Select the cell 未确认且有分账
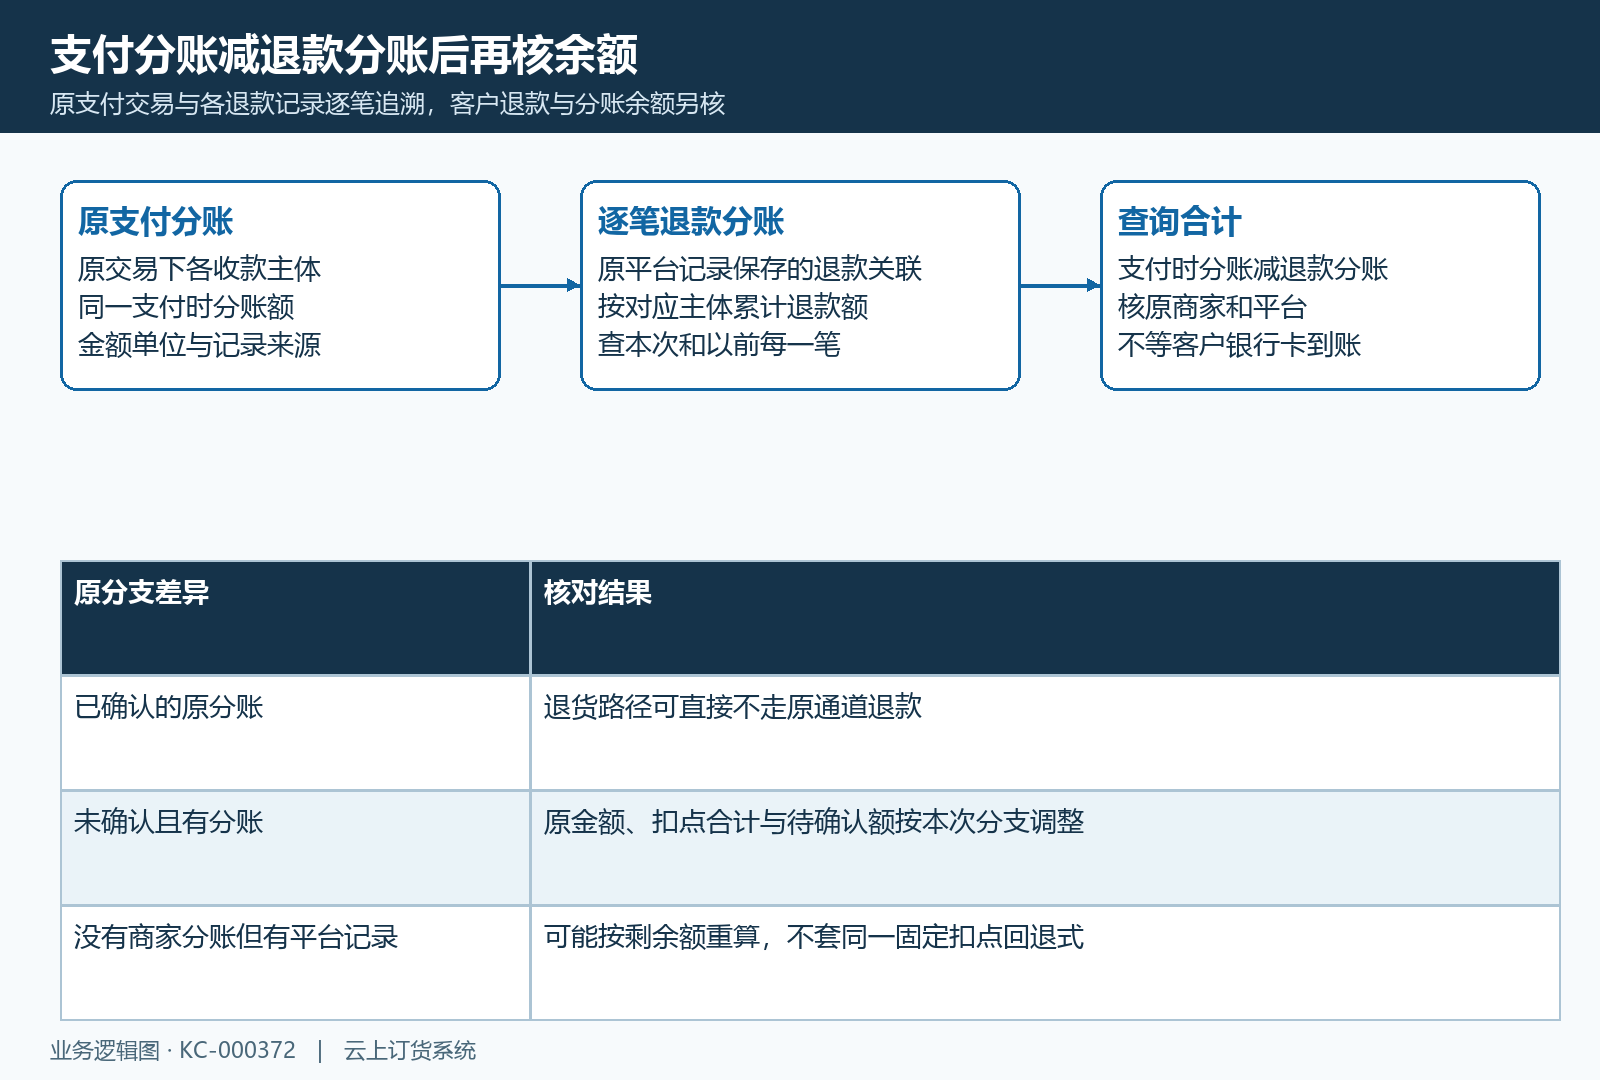The width and height of the screenshot is (1600, 1080). click(x=296, y=848)
